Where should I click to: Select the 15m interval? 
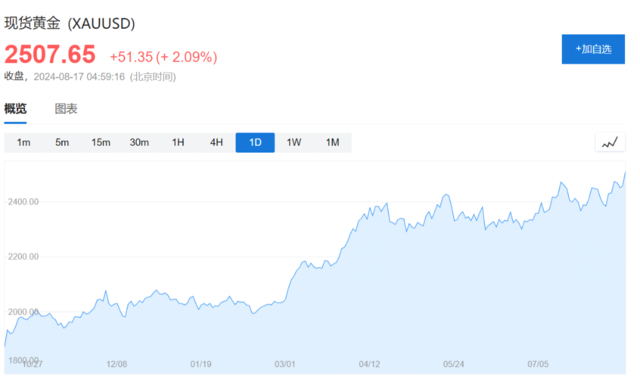point(100,142)
